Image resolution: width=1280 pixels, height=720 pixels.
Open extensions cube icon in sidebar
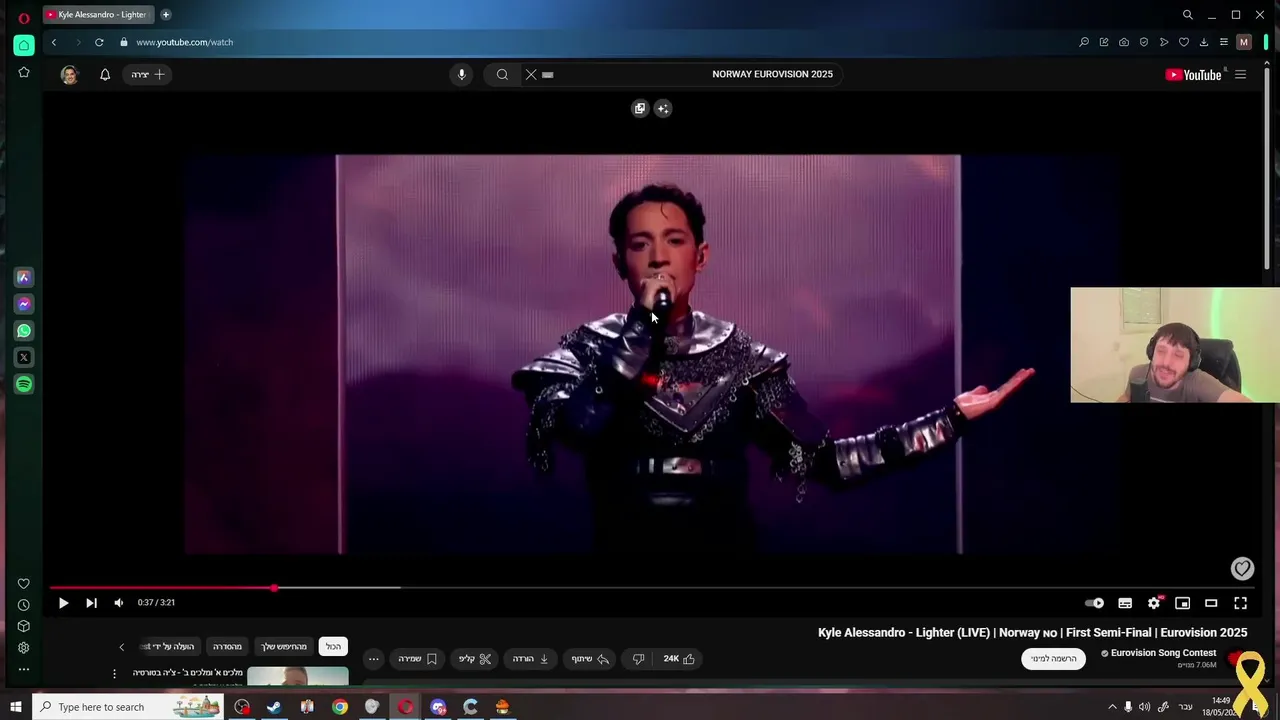coord(24,626)
